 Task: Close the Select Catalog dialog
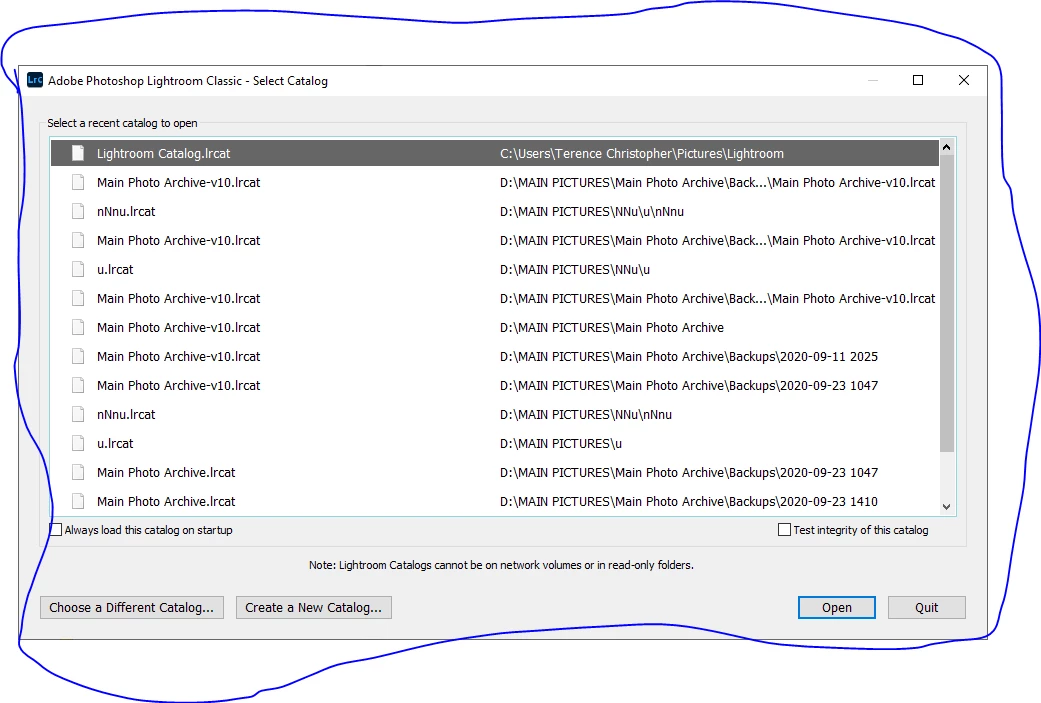(x=964, y=80)
